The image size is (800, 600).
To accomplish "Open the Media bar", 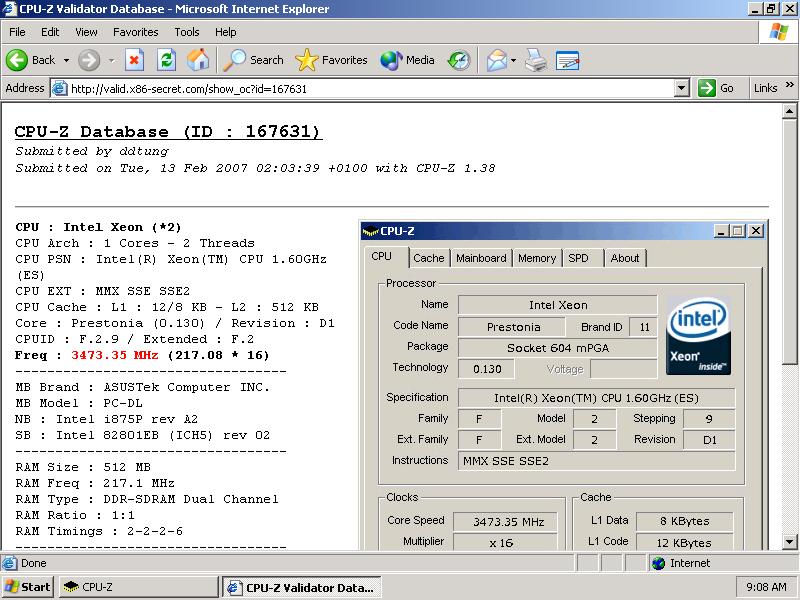I will 407,60.
